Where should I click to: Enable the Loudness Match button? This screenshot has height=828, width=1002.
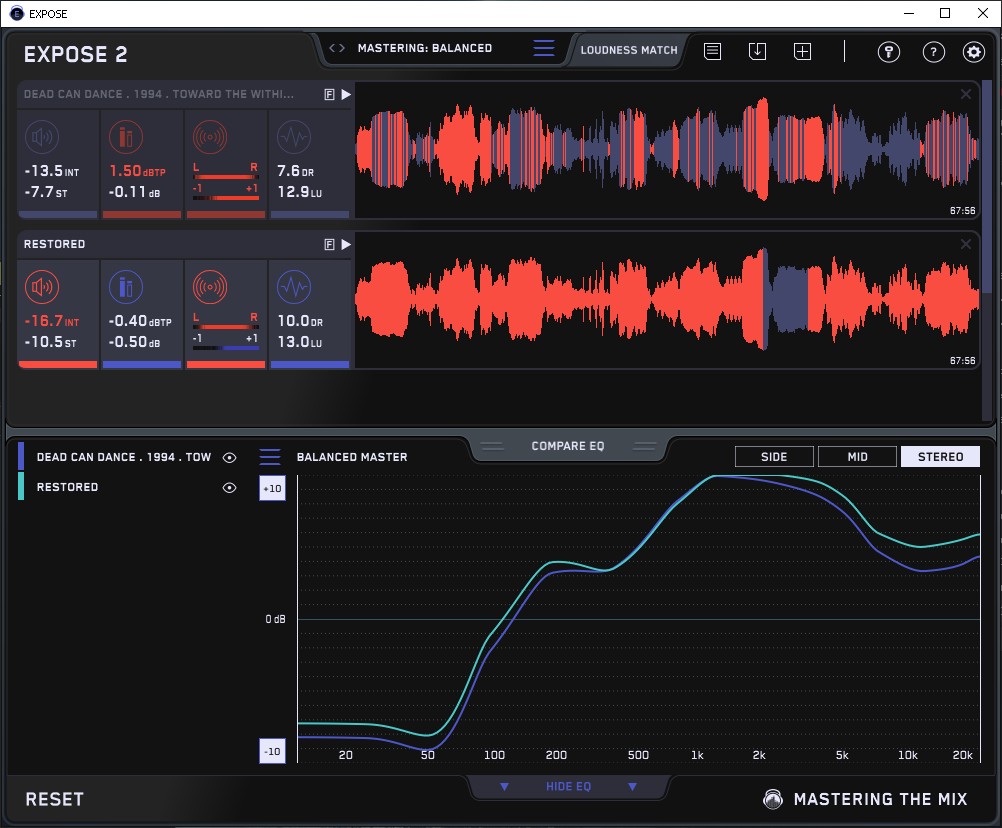pos(629,50)
